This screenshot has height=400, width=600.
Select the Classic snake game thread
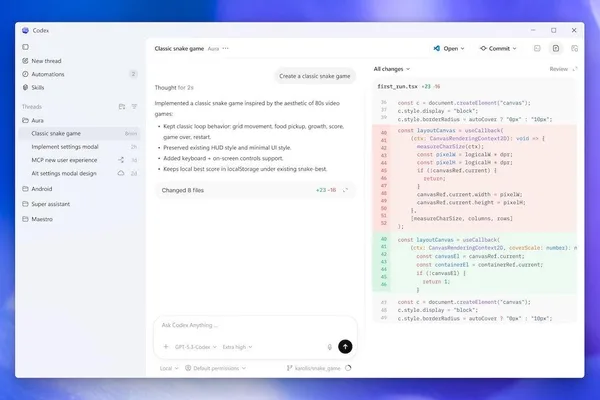80,134
